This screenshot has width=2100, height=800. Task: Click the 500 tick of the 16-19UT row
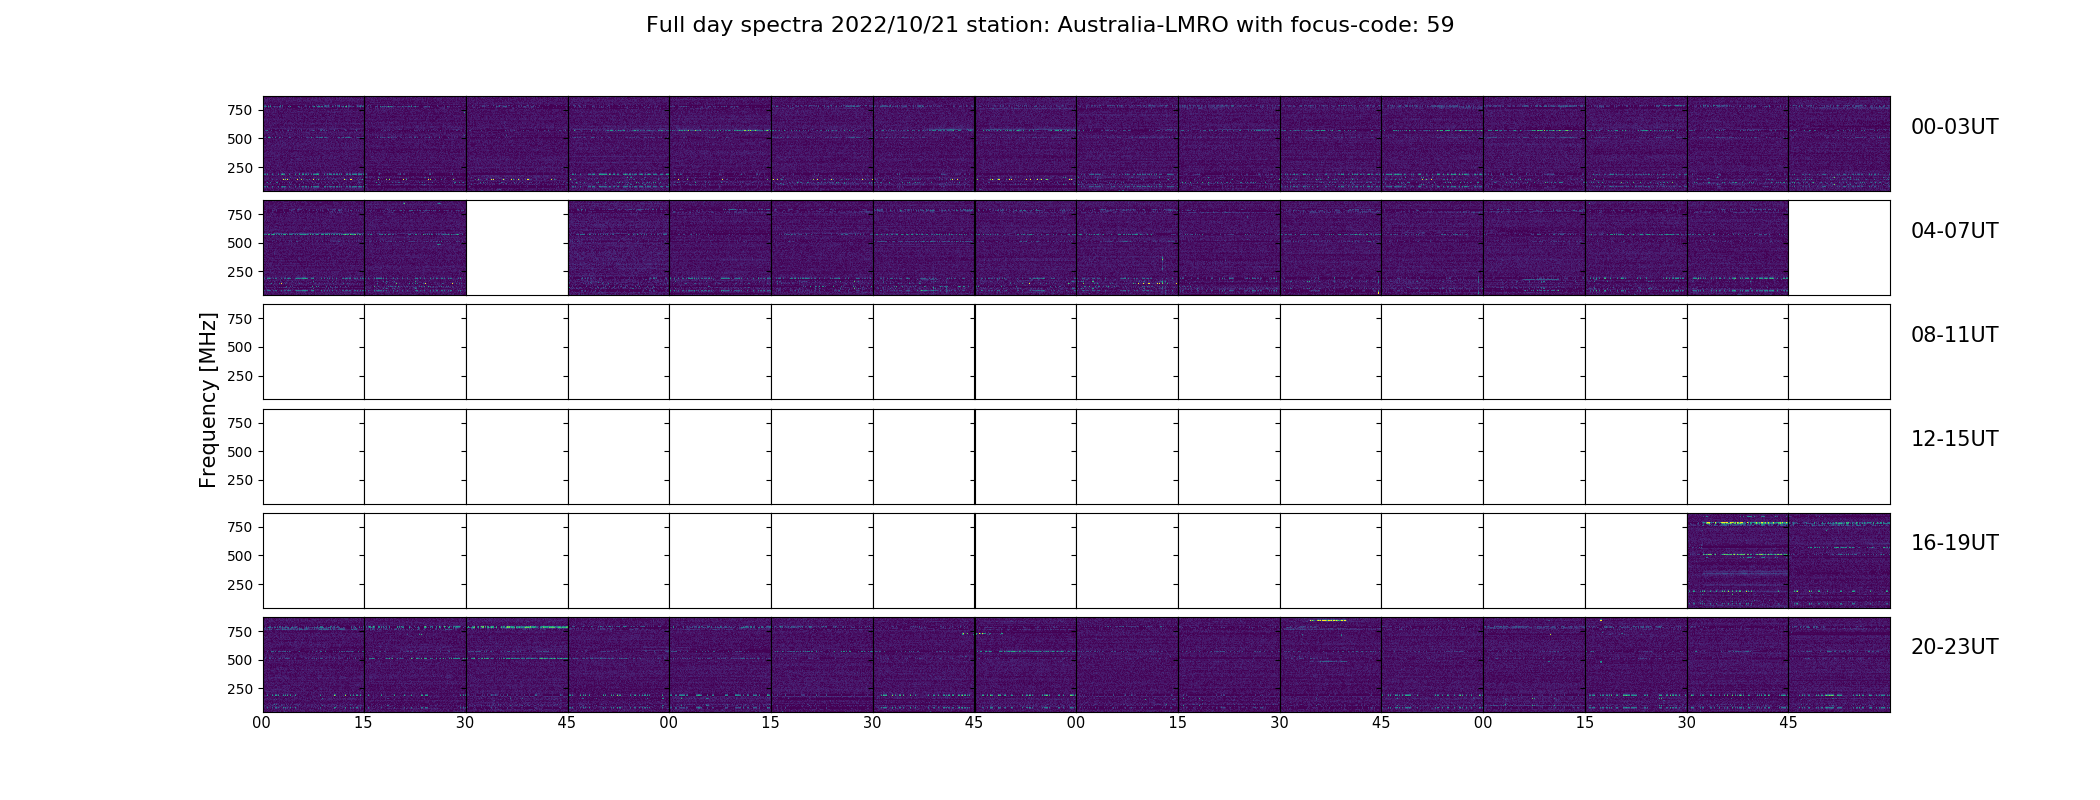click(x=240, y=556)
